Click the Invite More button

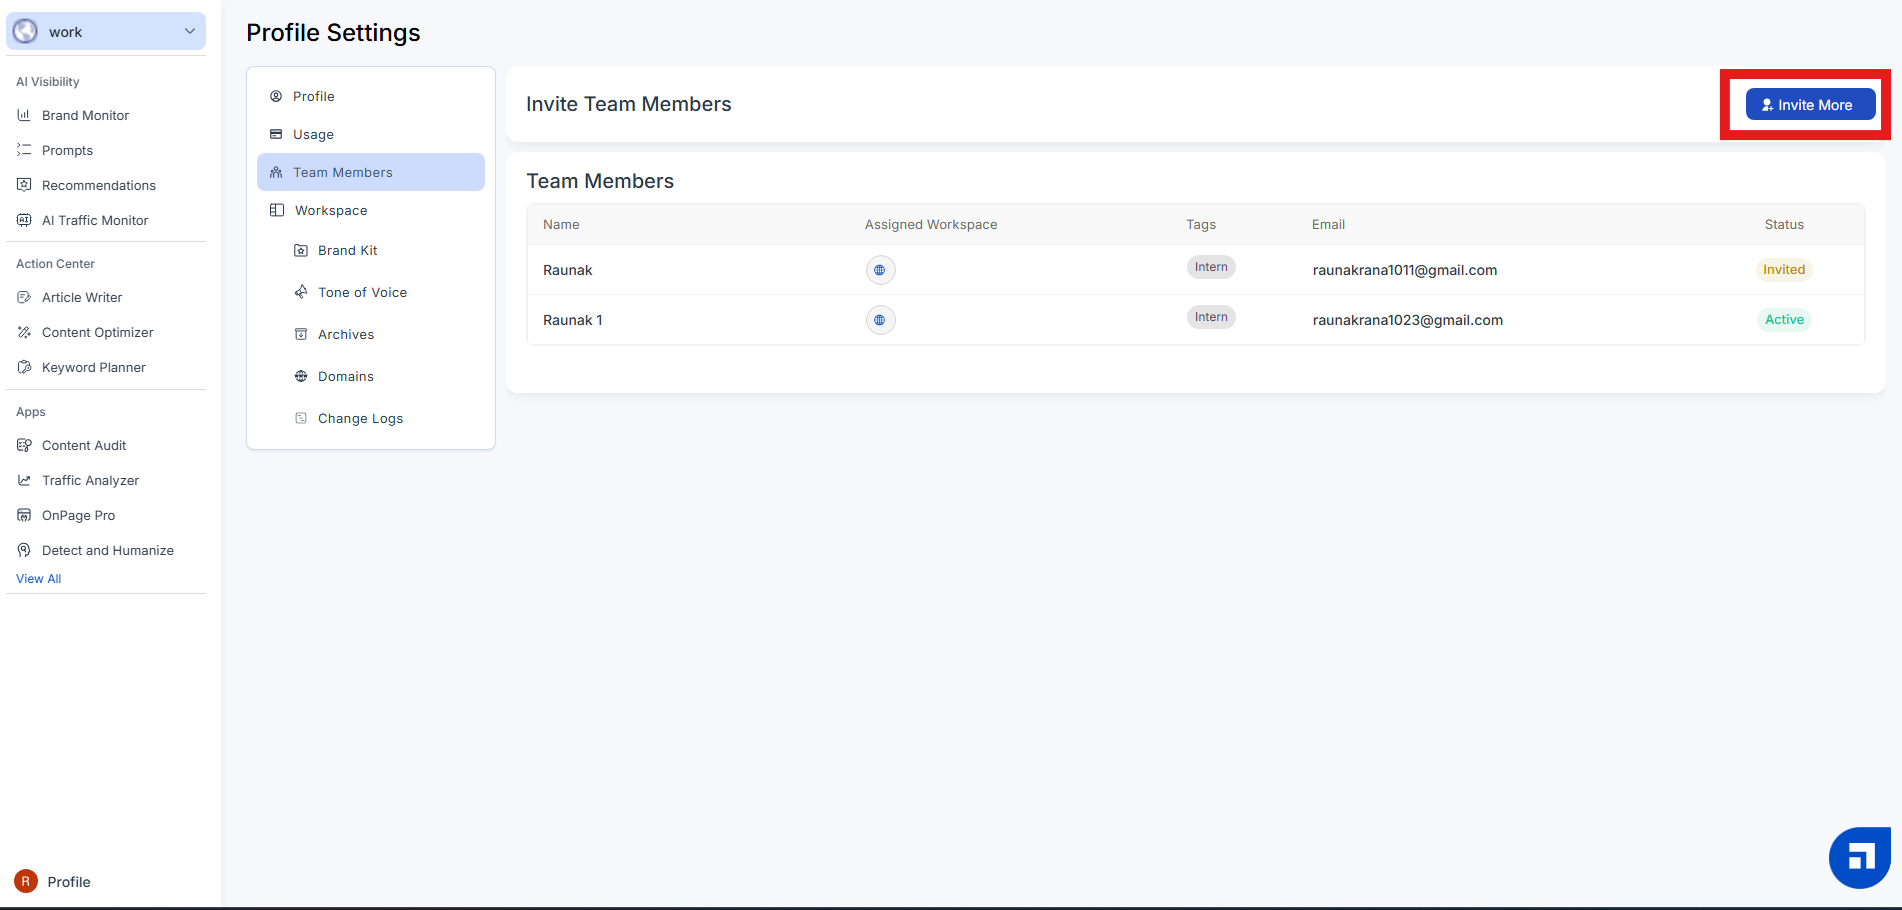(x=1809, y=105)
